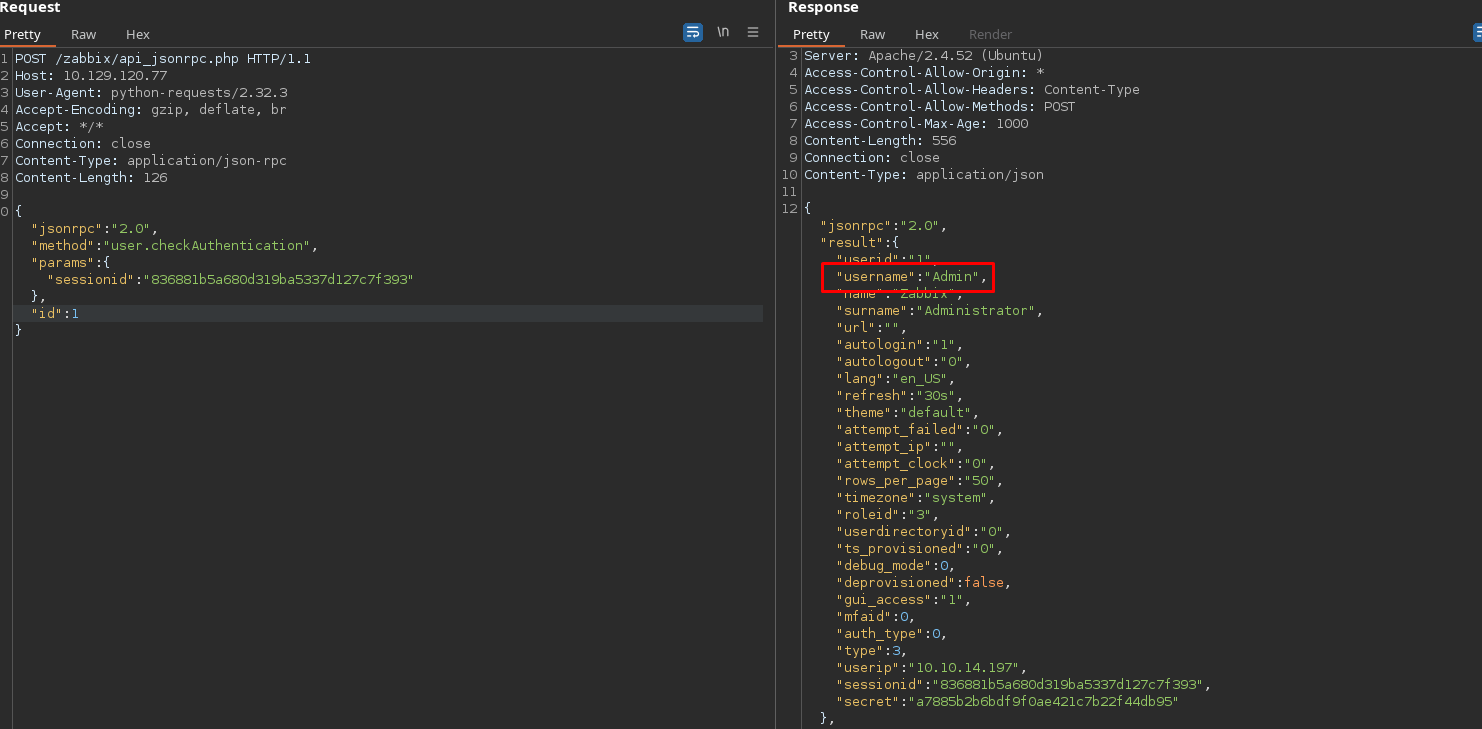This screenshot has height=729, width=1482.
Task: Select the Response Raw tab
Action: pos(873,34)
